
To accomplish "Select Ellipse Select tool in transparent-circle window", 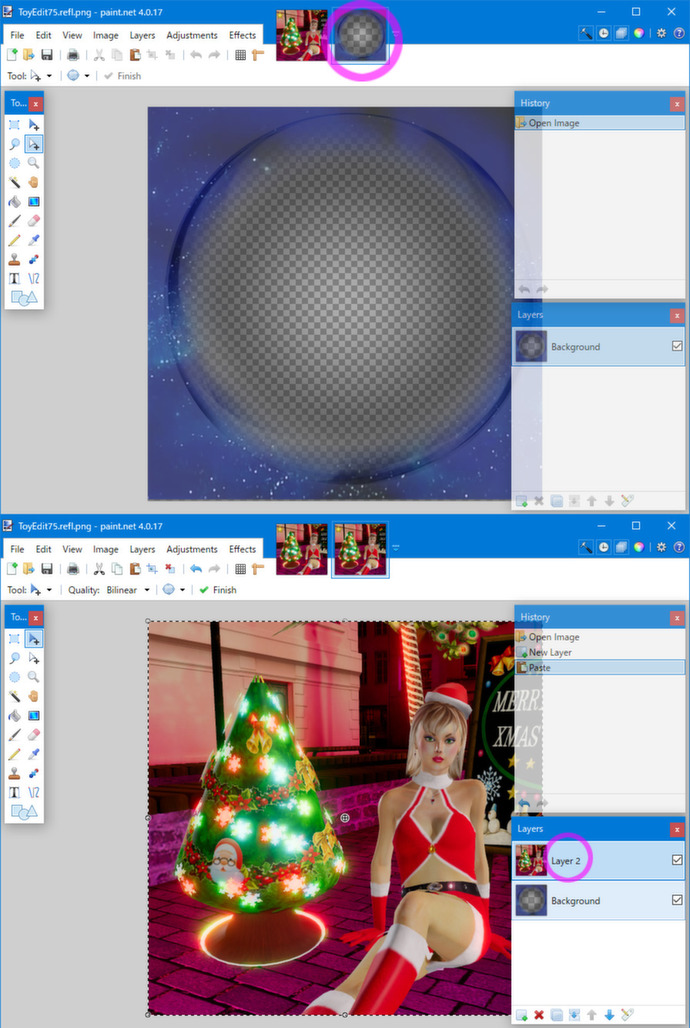I will point(14,163).
